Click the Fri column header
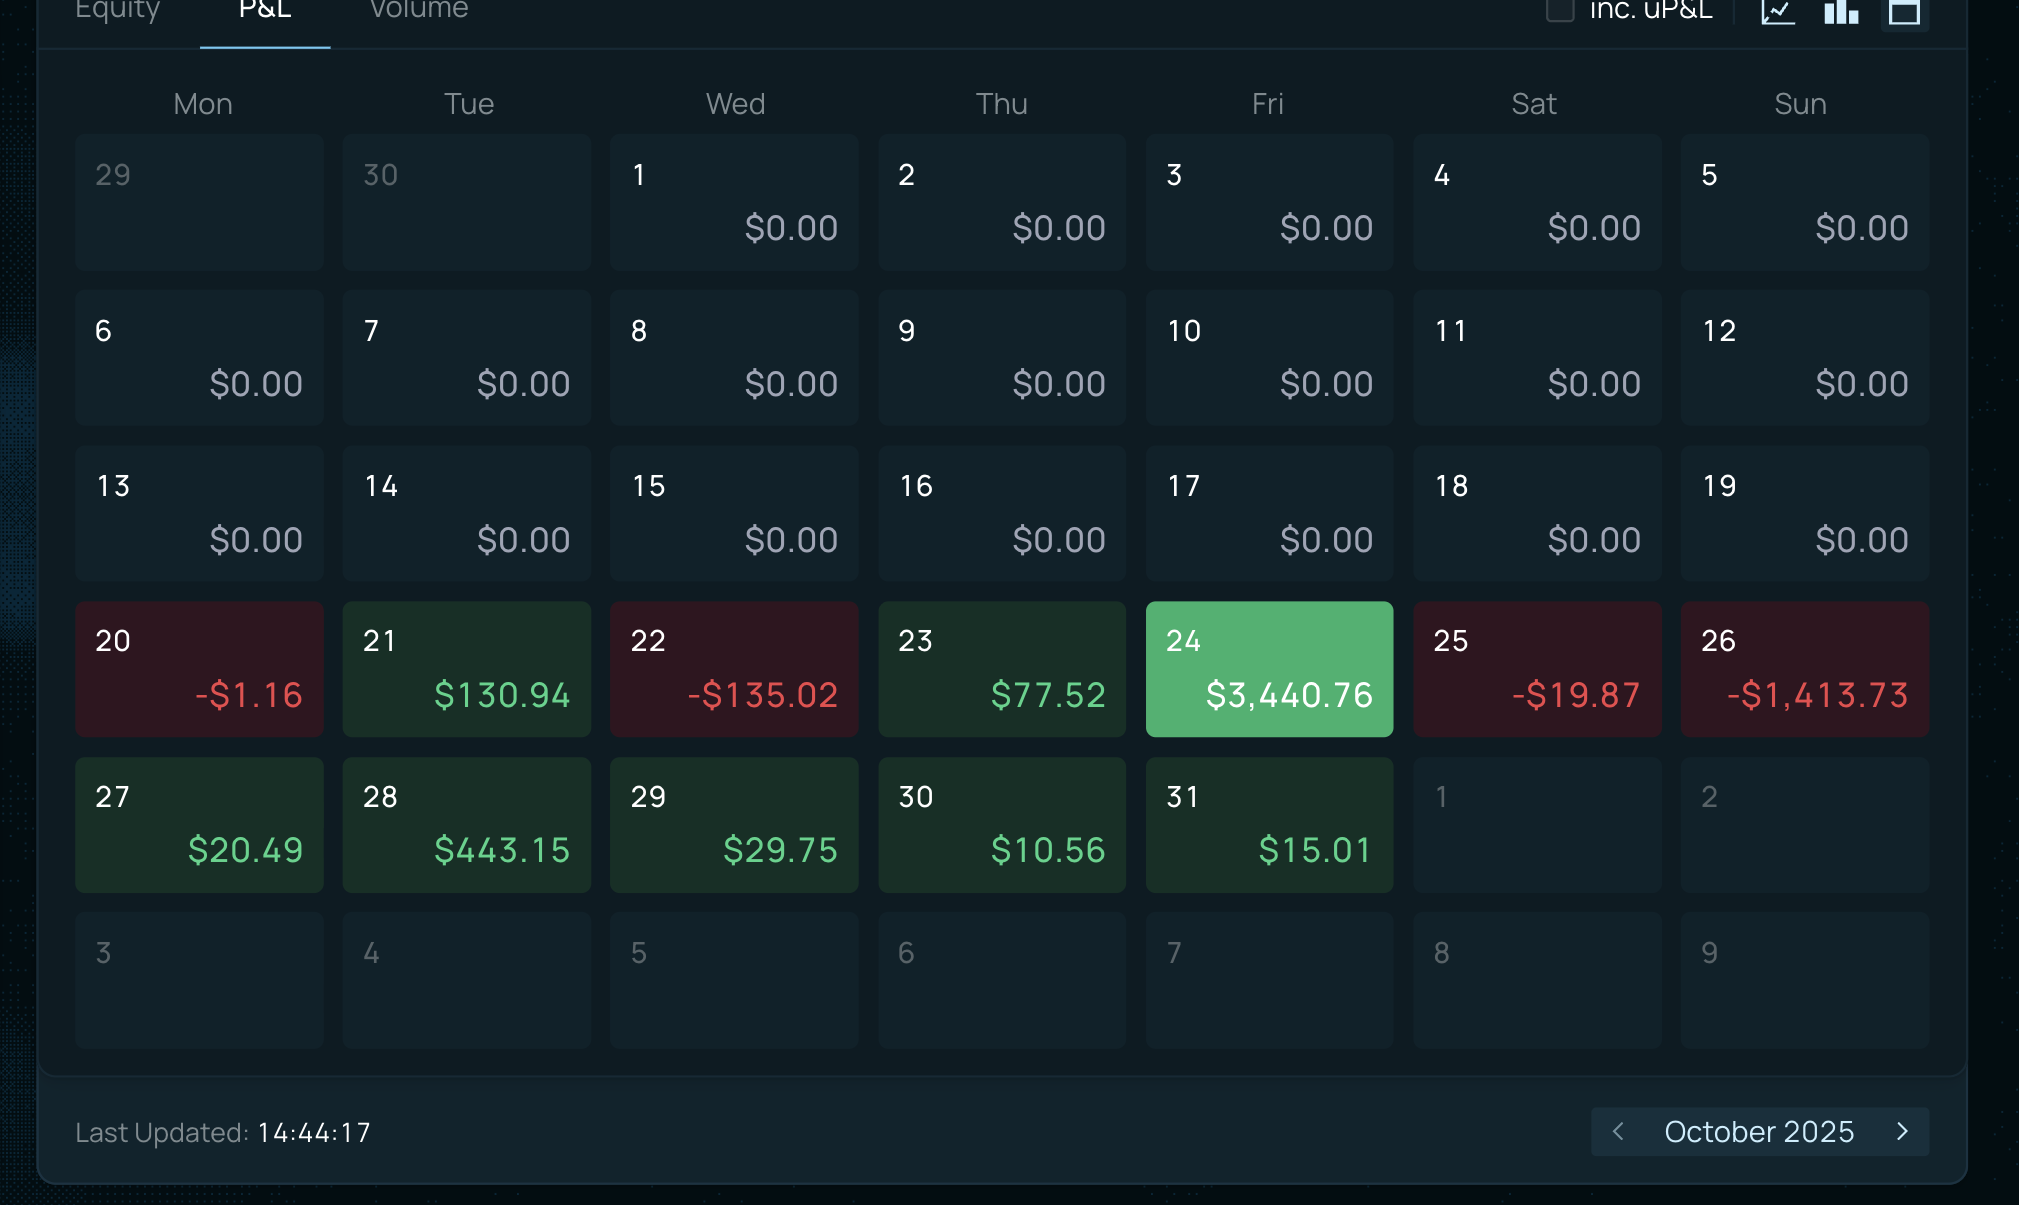The width and height of the screenshot is (2019, 1205). tap(1268, 104)
